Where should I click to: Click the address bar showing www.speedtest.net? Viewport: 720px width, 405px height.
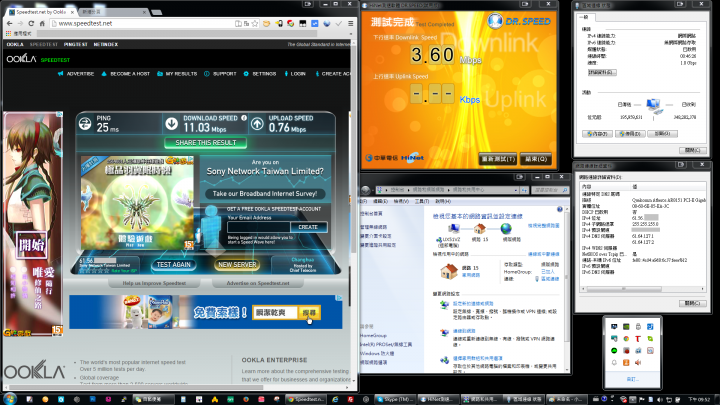(142, 23)
